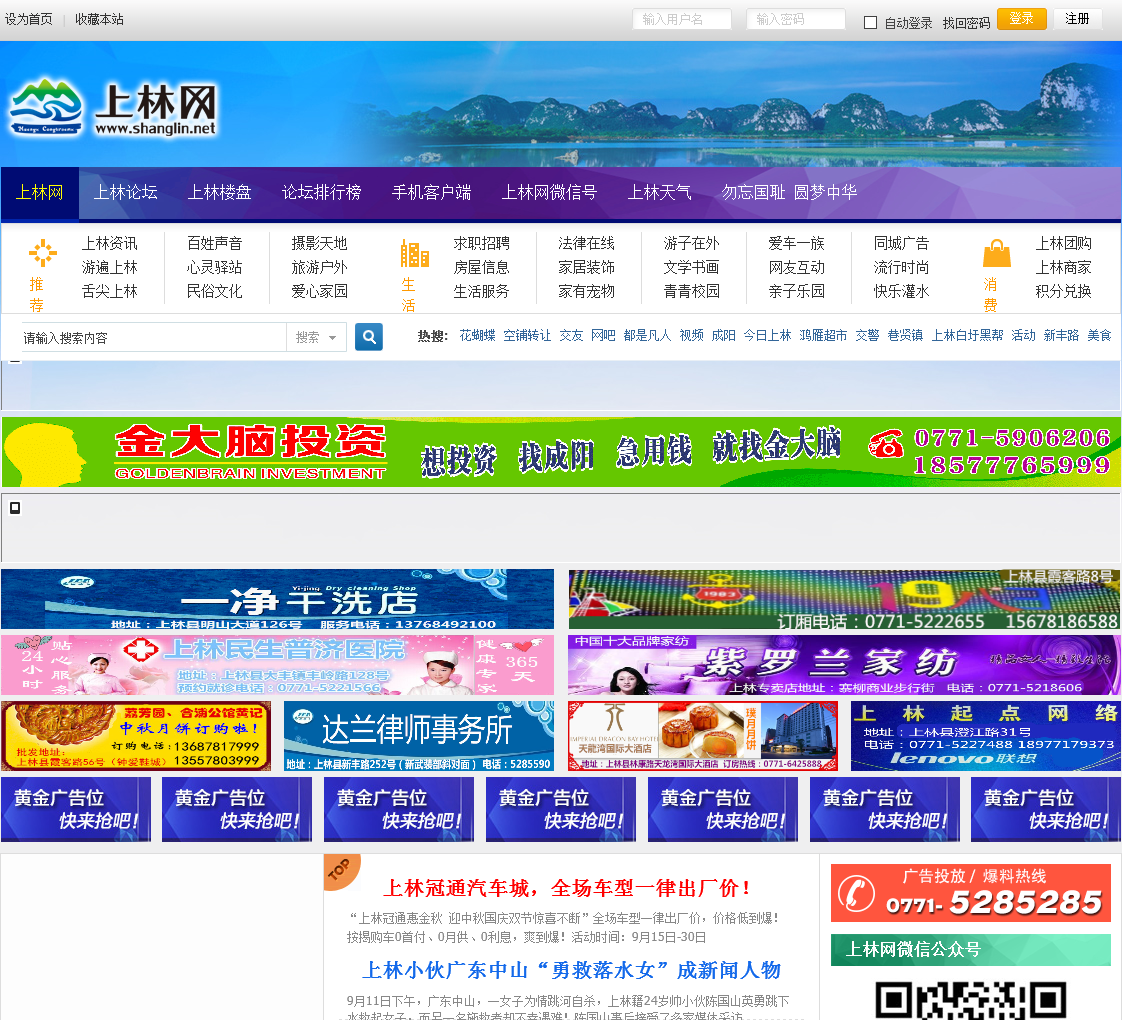Viewport: 1122px width, 1020px height.
Task: Open the 房屋信息 category link
Action: [x=482, y=268]
